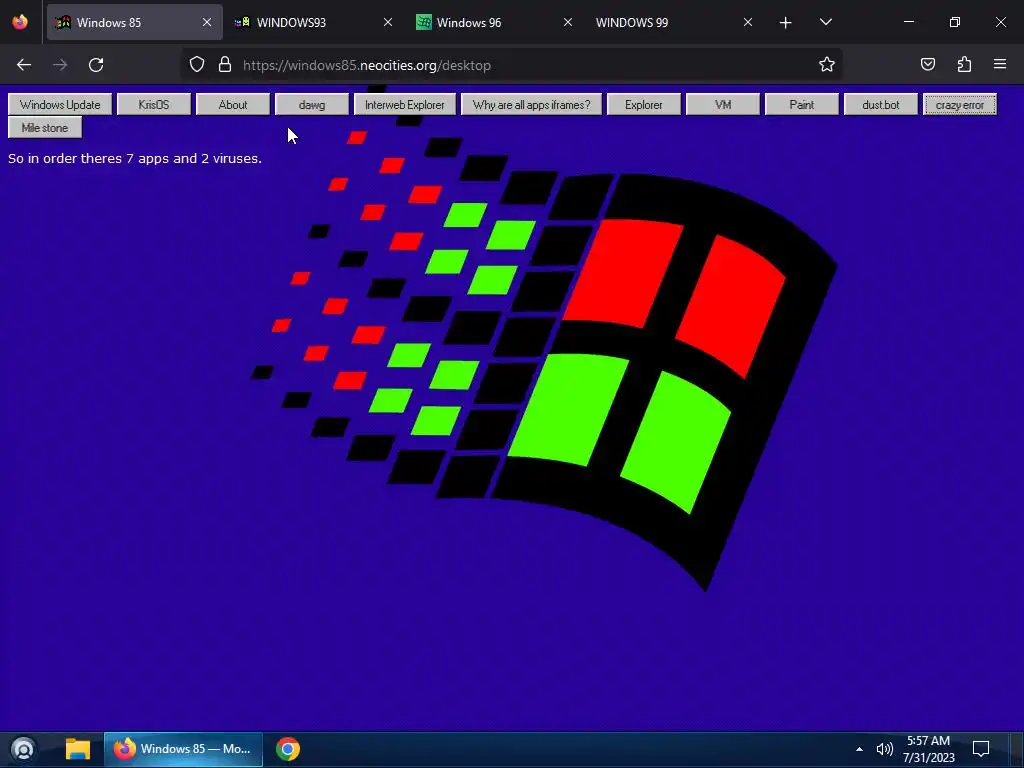This screenshot has height=768, width=1024.
Task: Click the Firefox logo in title bar
Action: (x=20, y=22)
